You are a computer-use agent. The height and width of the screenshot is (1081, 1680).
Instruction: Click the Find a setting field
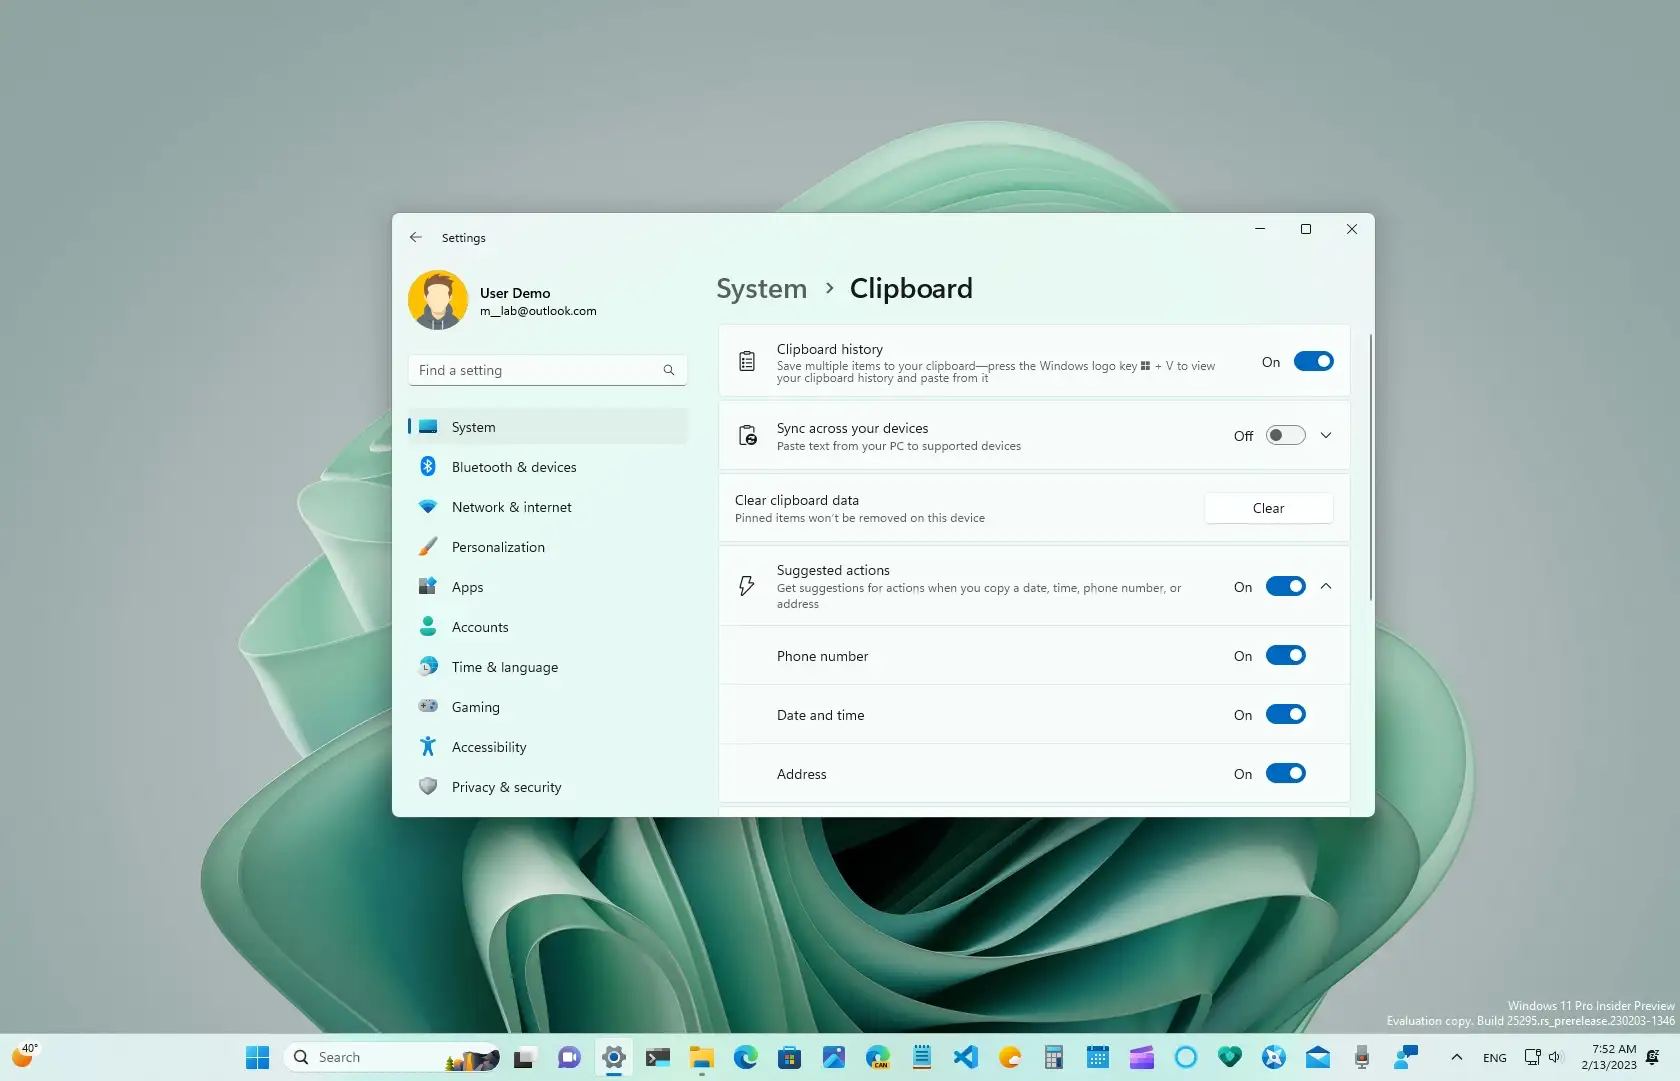click(548, 370)
